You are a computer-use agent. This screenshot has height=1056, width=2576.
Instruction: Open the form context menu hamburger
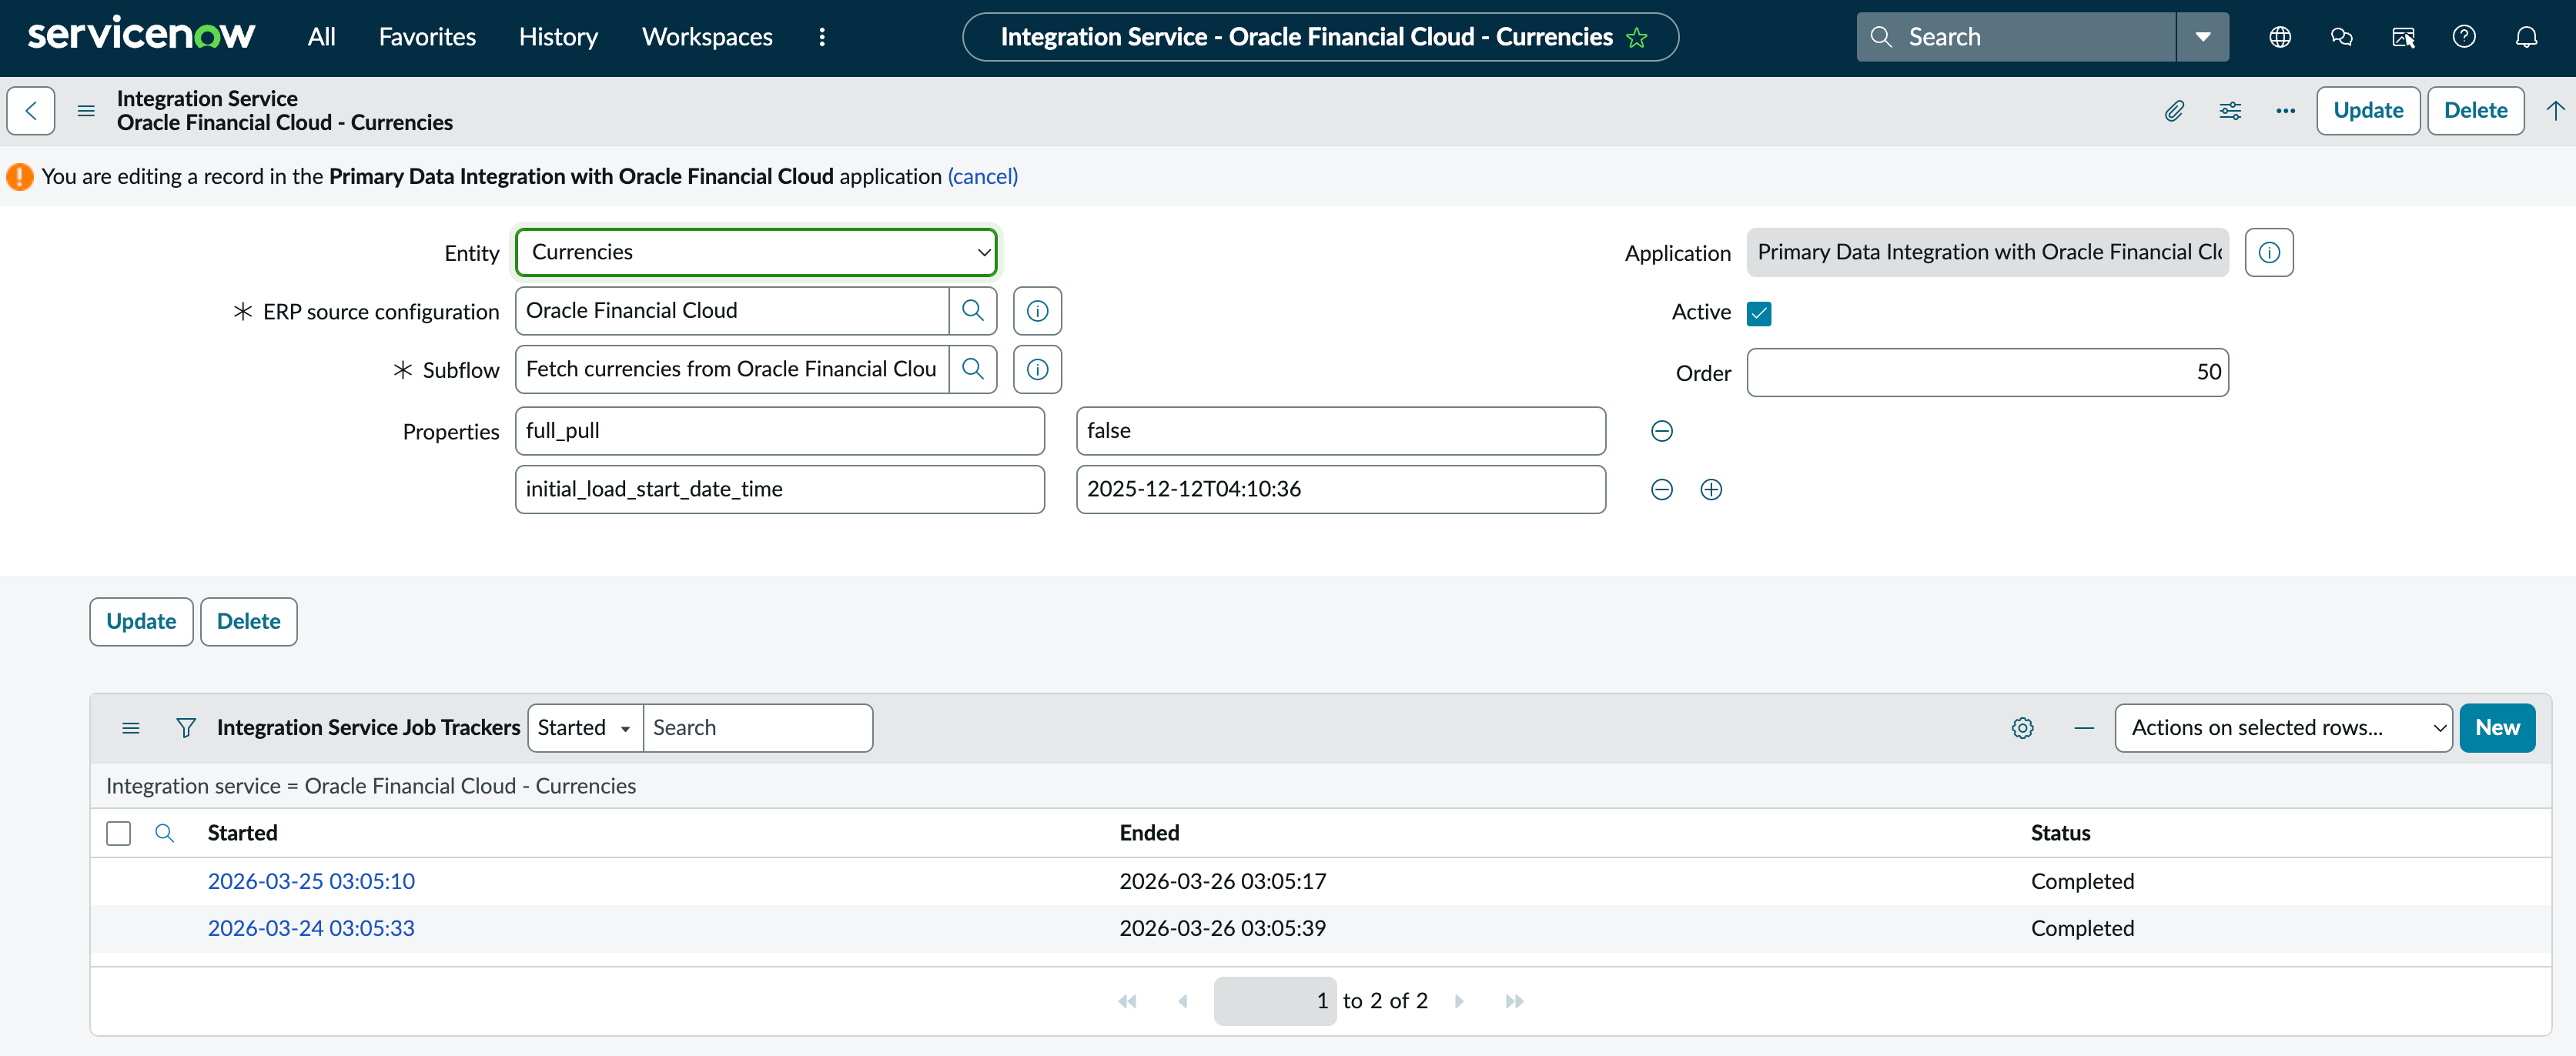click(x=86, y=110)
